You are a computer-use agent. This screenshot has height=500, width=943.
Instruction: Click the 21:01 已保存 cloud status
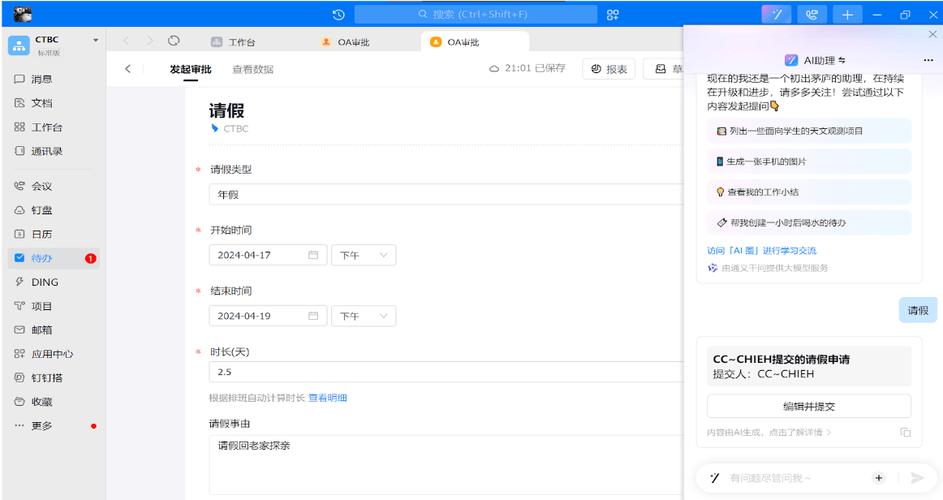click(527, 69)
